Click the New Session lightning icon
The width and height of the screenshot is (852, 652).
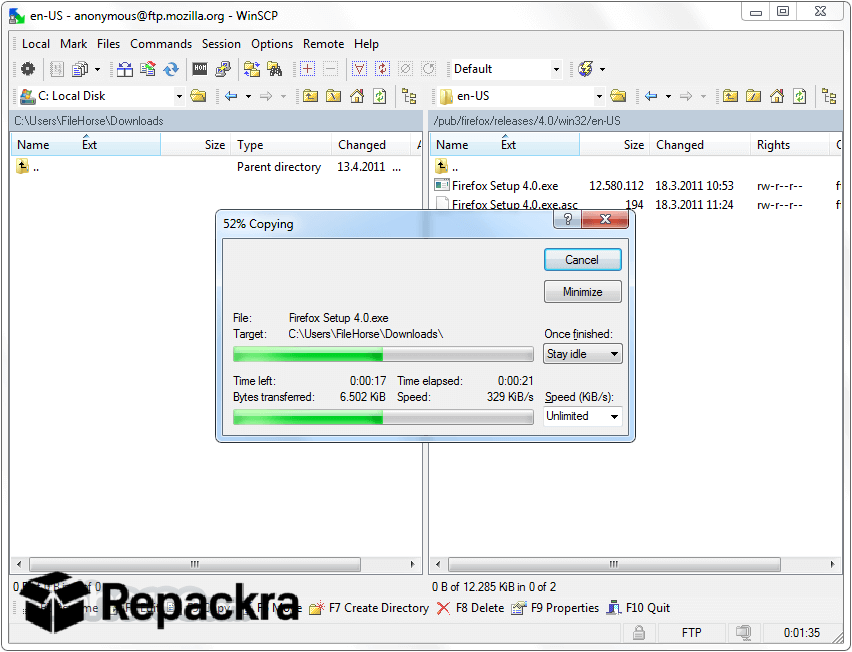point(586,69)
